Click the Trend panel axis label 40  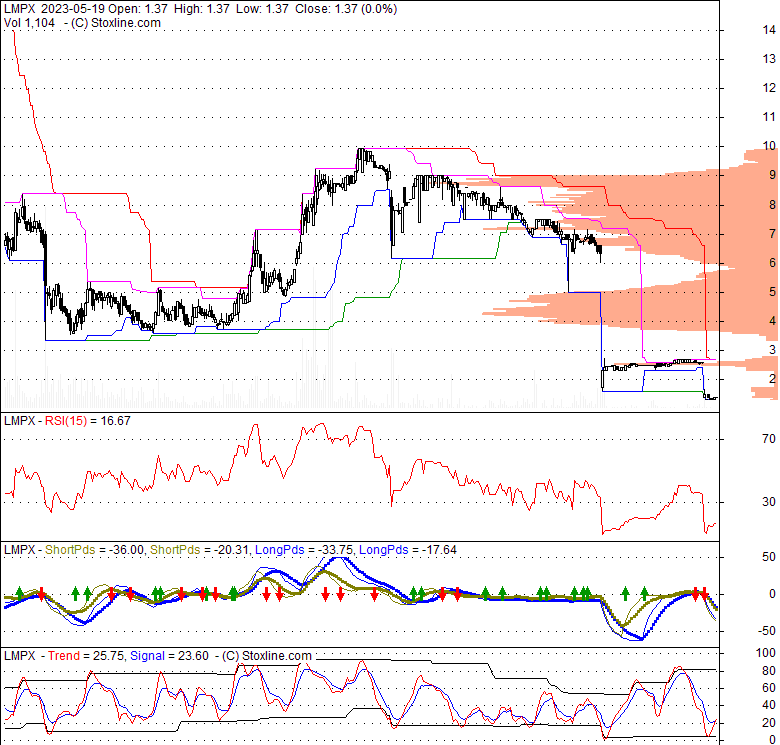tap(769, 705)
